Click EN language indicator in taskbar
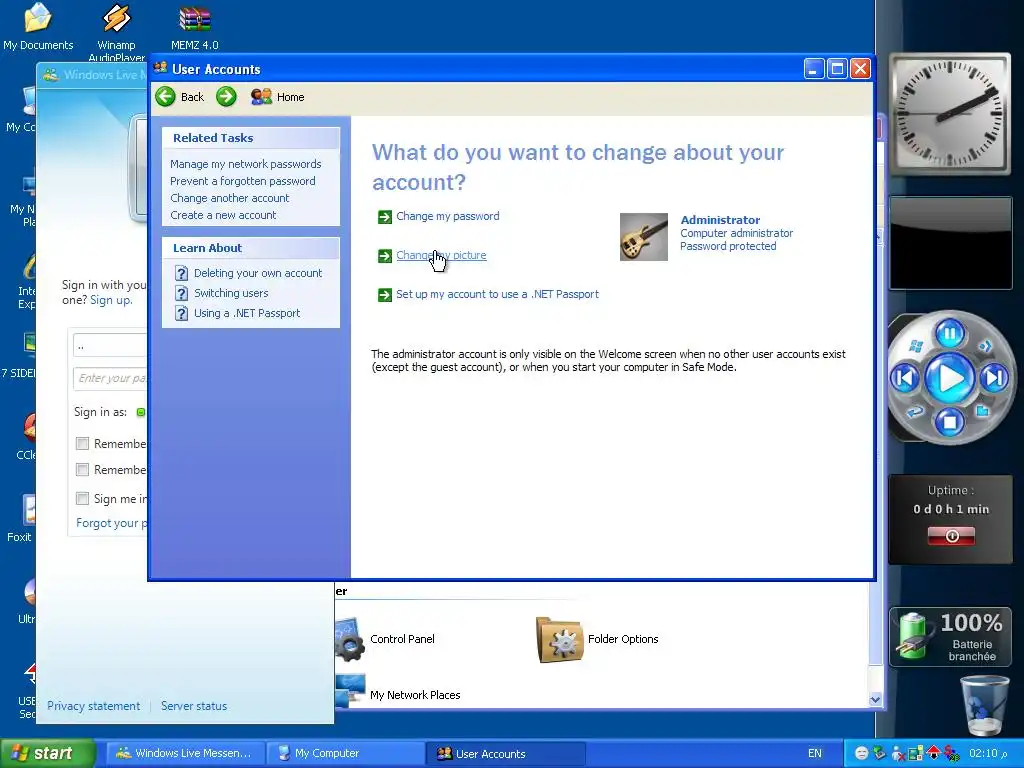Viewport: 1024px width, 768px height. (814, 753)
